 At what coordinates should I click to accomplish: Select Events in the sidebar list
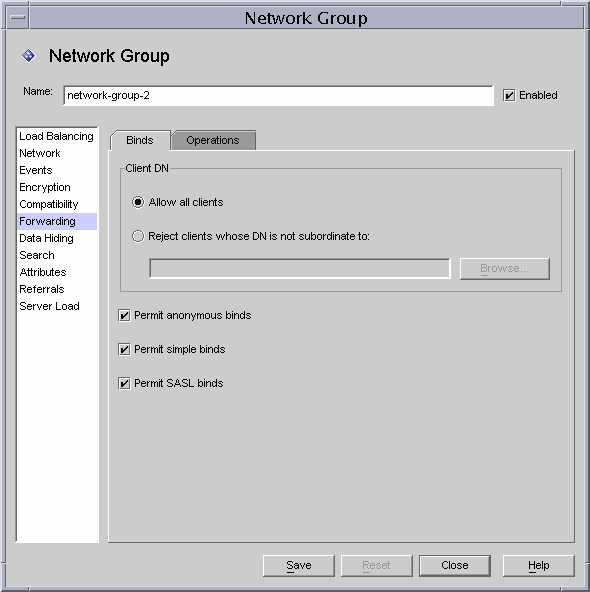coord(57,170)
